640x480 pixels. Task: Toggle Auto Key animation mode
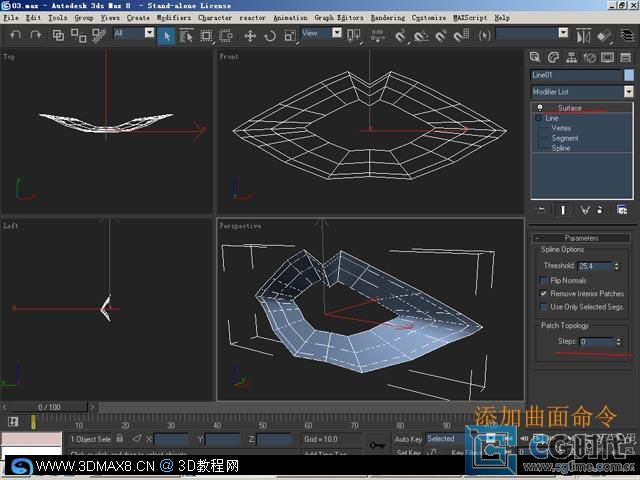pos(408,439)
